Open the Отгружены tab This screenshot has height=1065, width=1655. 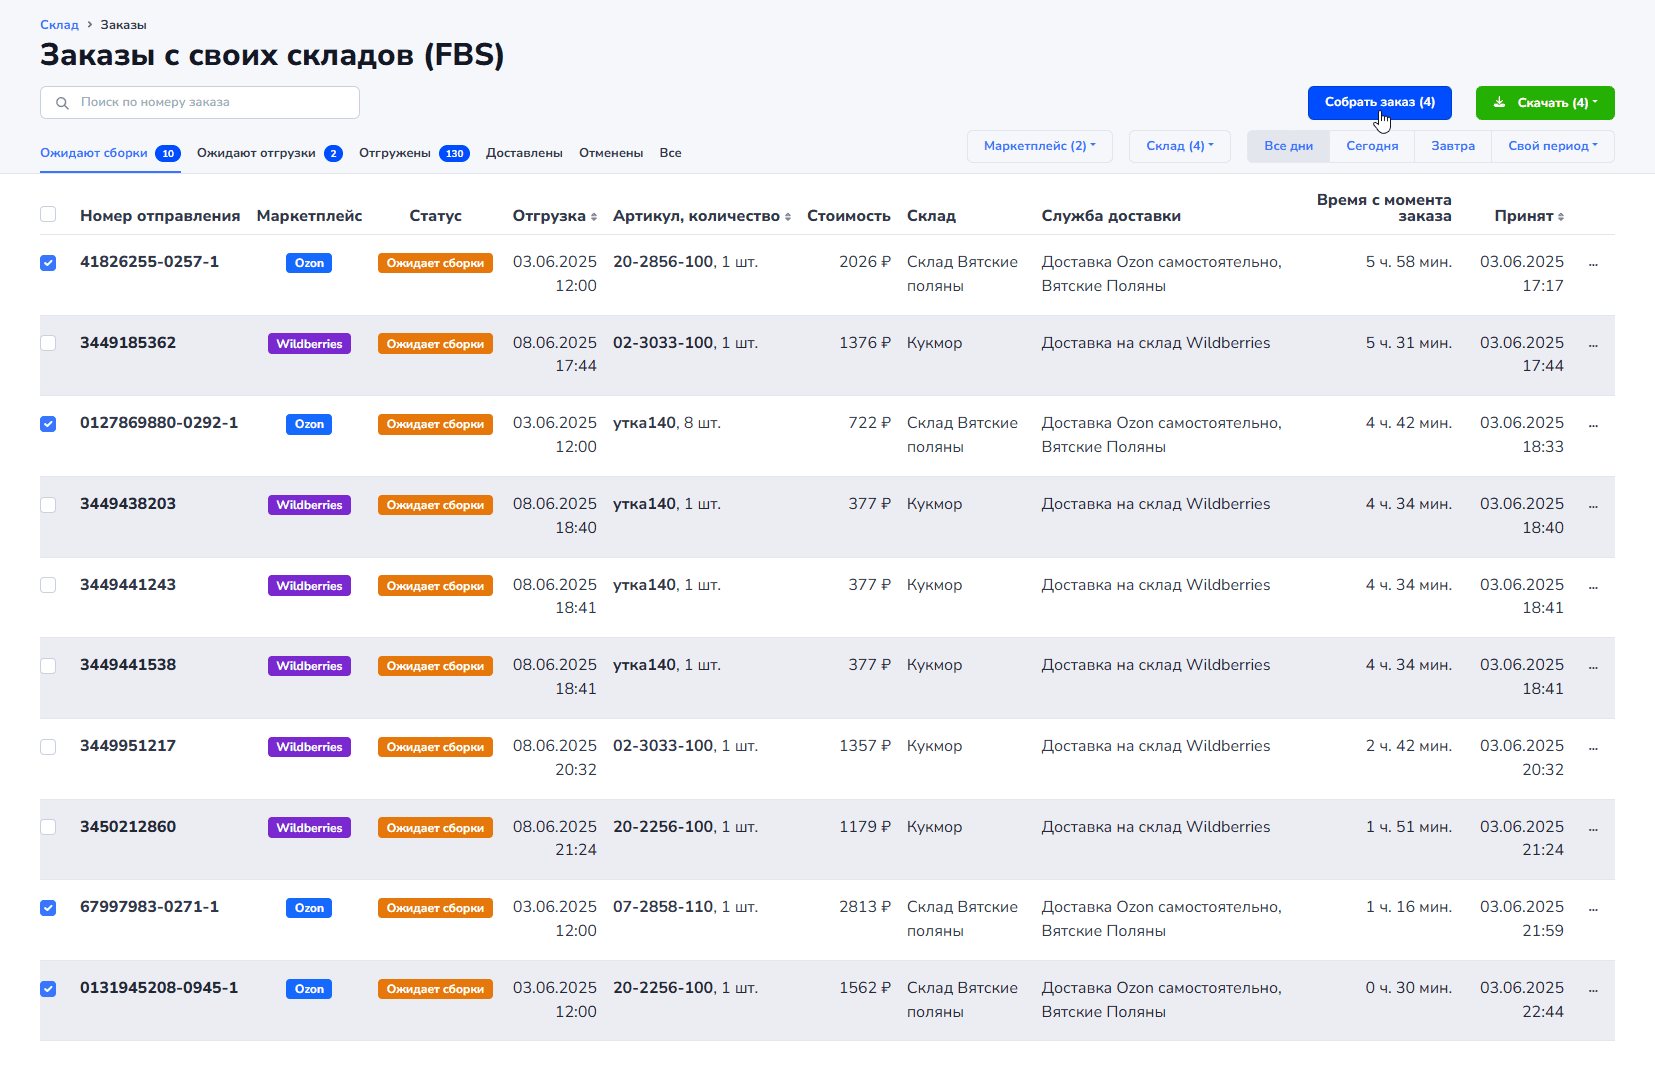pyautogui.click(x=413, y=153)
